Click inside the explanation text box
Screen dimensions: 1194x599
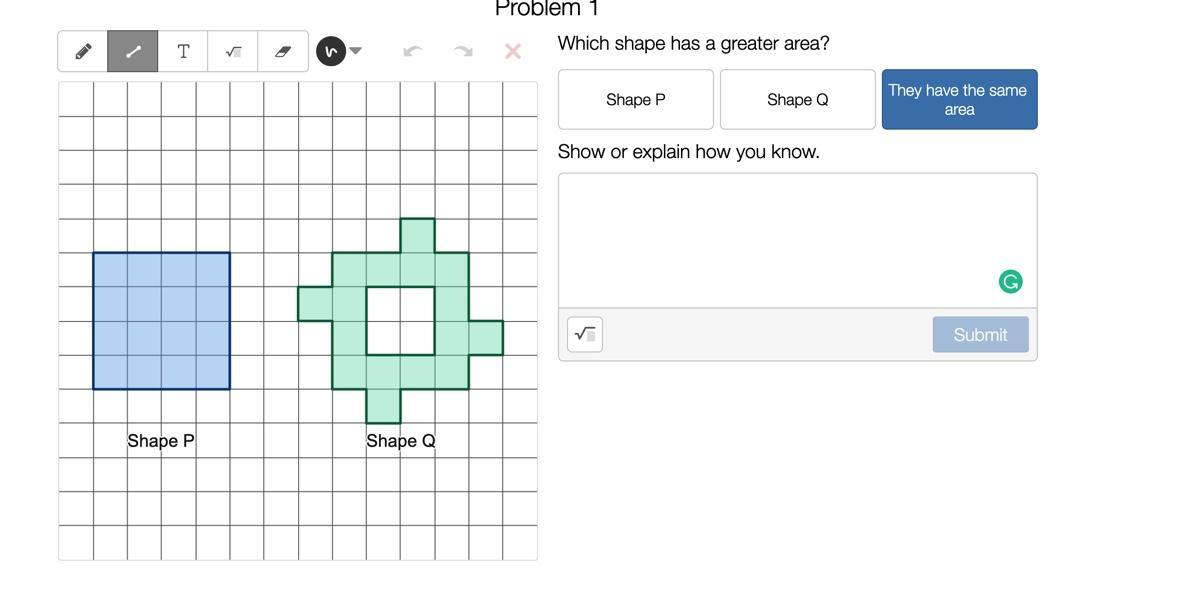pos(797,241)
